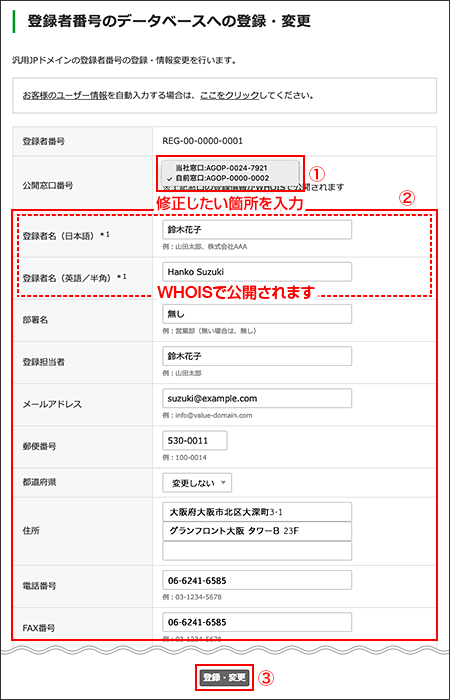Click the REG-00-0000-0001 registrant number text
450x700 pixels.
[203, 142]
